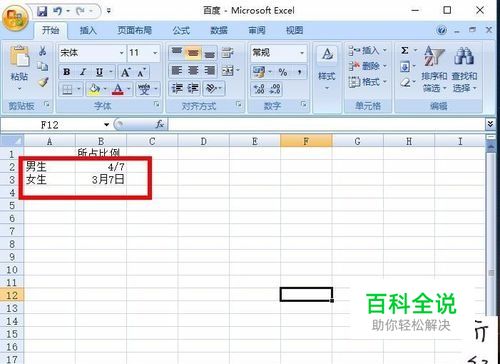Switch to the 公式 Formulas tab
Screen dimensions: 500x364
pos(181,30)
